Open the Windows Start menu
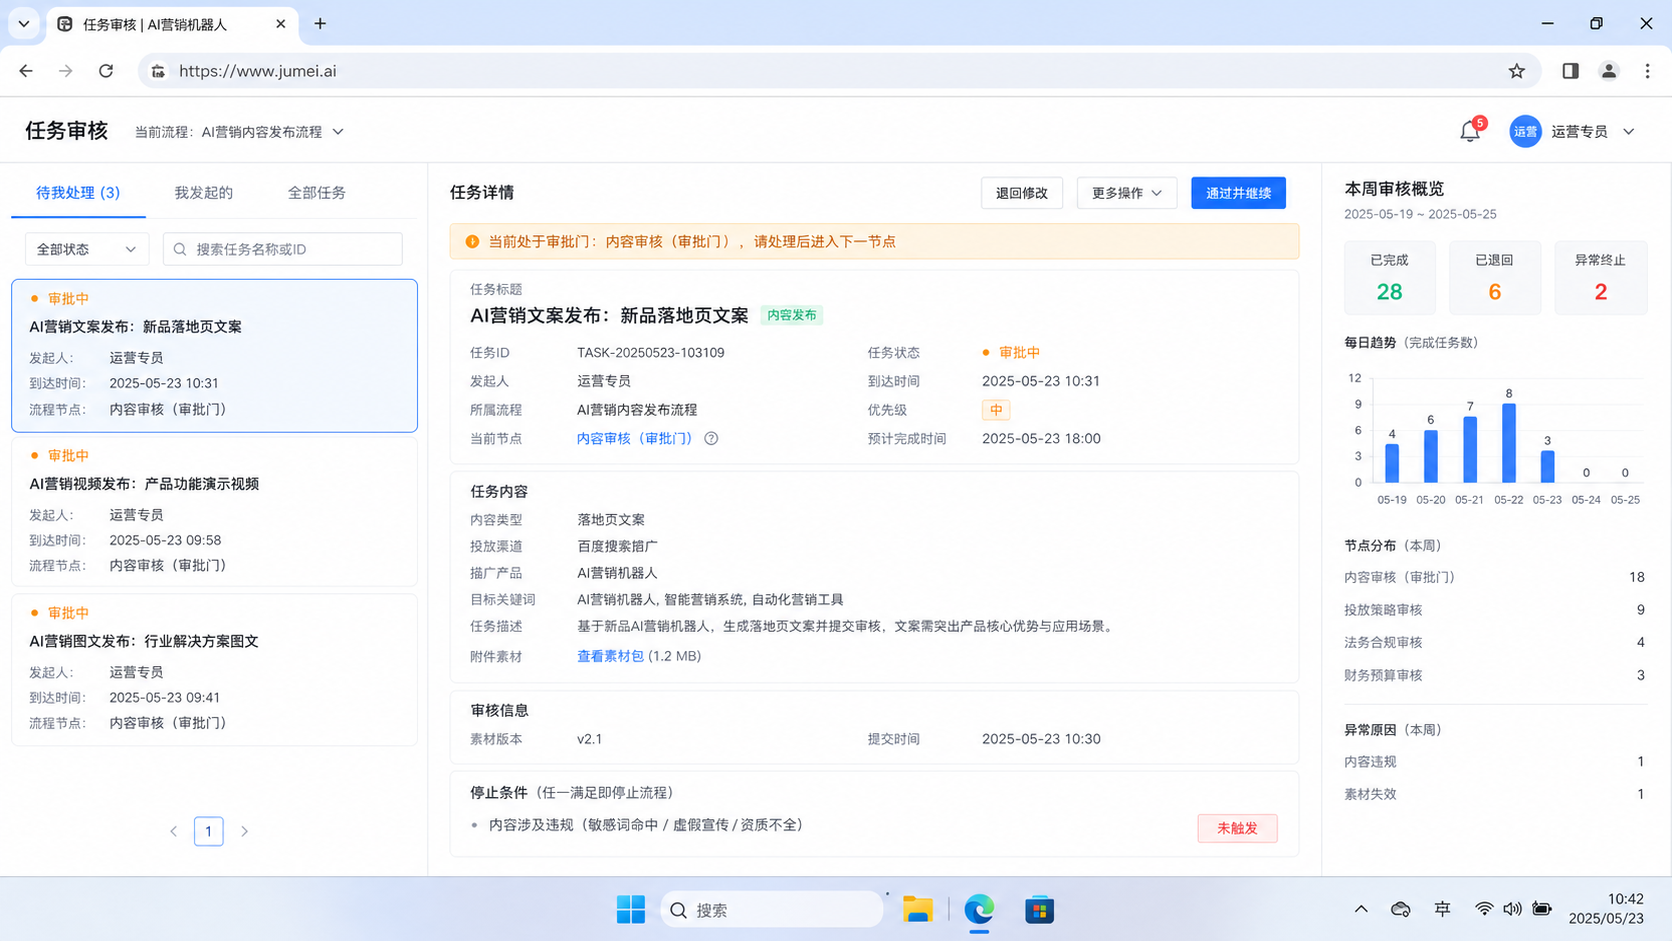The height and width of the screenshot is (941, 1672). pyautogui.click(x=631, y=910)
